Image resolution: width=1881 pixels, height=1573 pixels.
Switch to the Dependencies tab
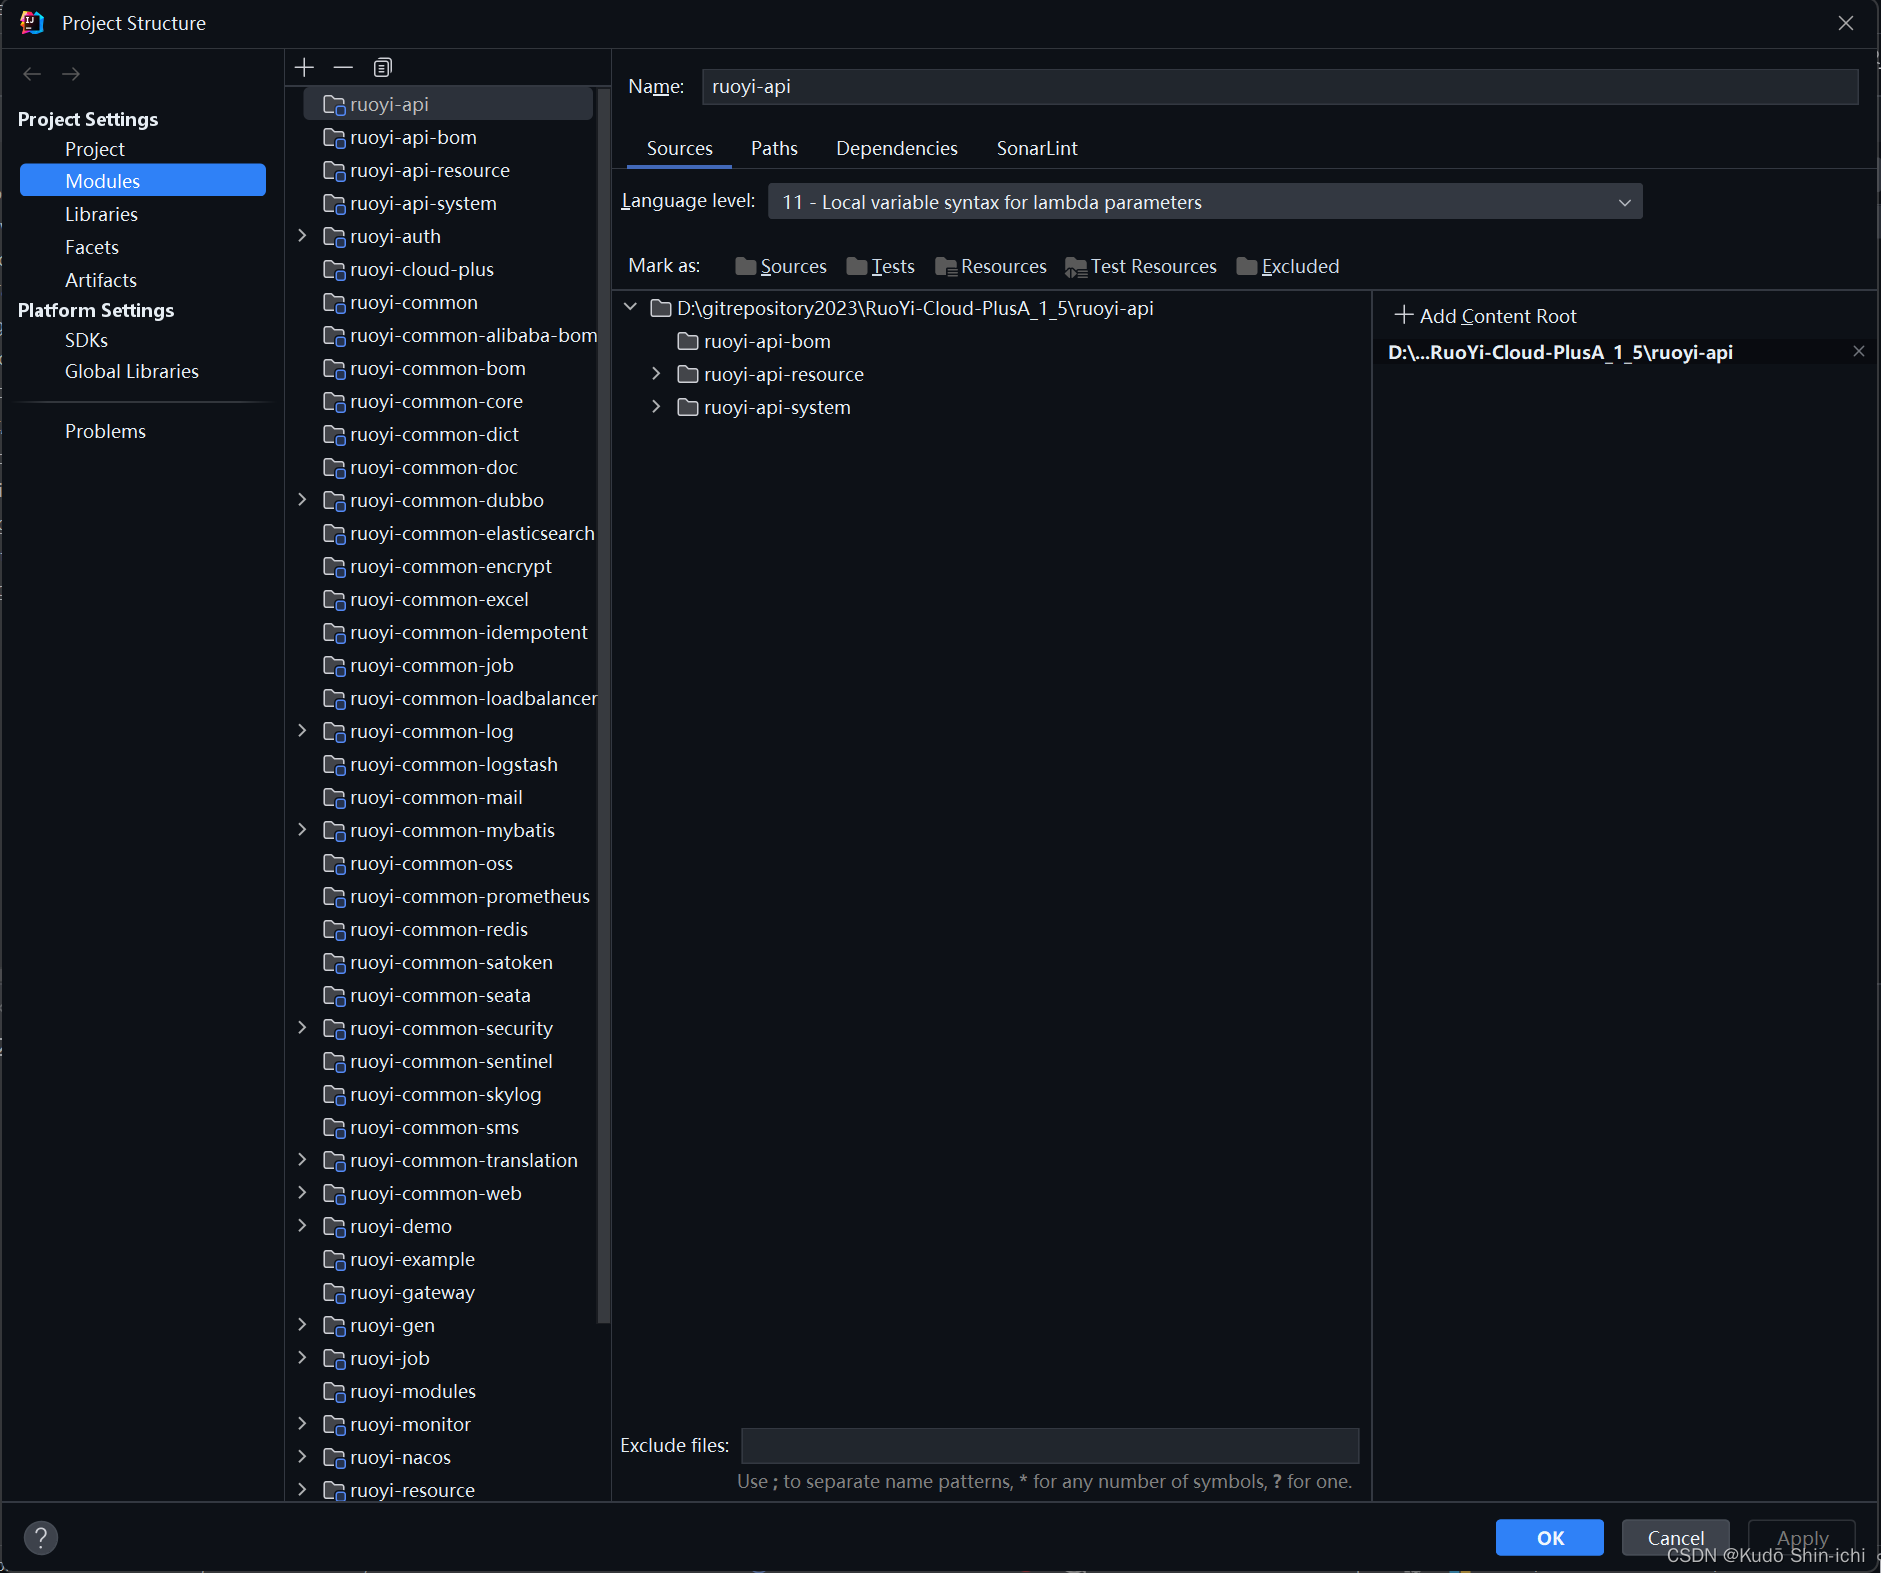pyautogui.click(x=897, y=148)
